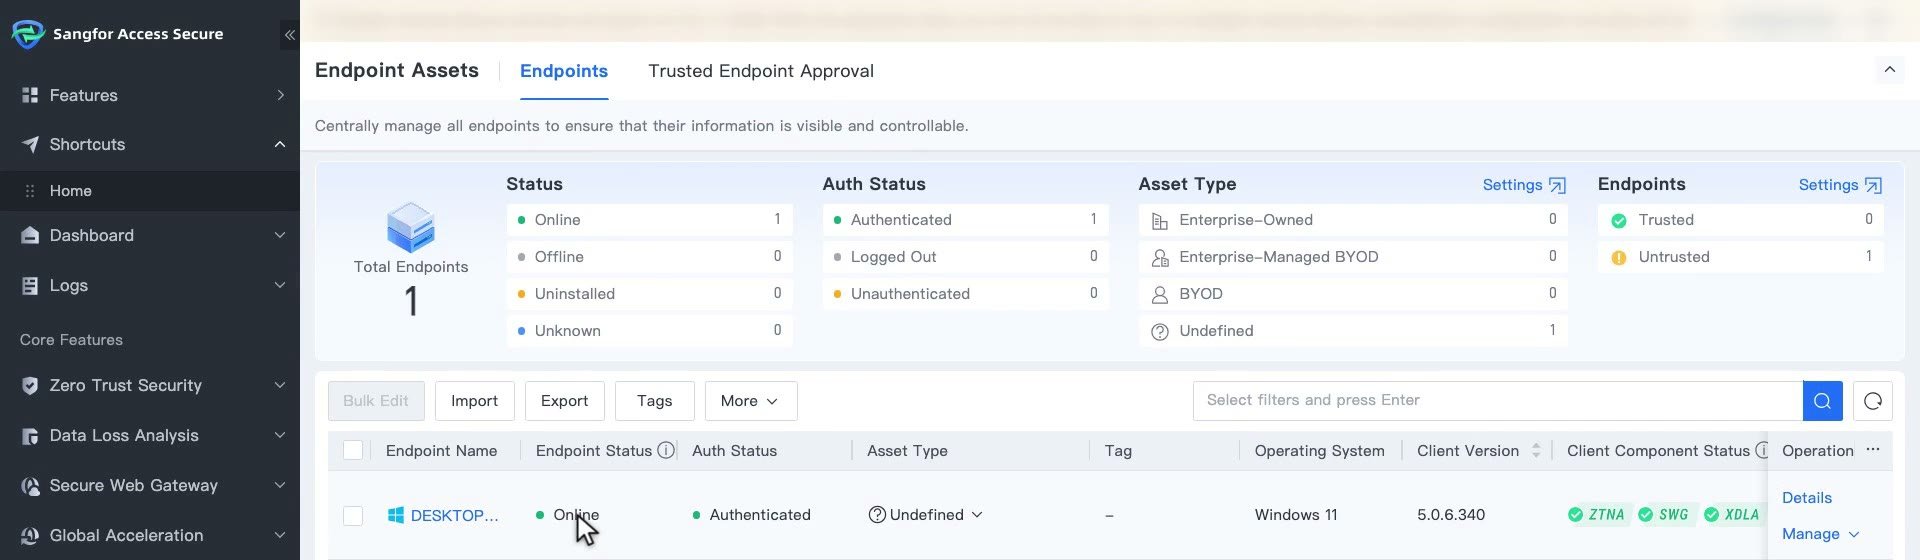Filter by Online status row
Viewport: 1920px width, 560px height.
[x=649, y=220]
